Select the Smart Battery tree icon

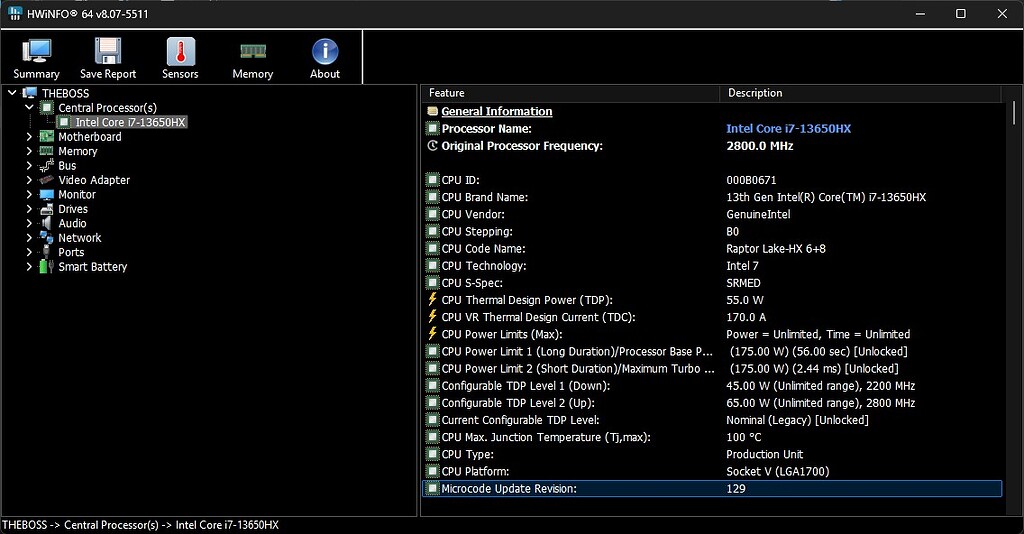coord(46,266)
